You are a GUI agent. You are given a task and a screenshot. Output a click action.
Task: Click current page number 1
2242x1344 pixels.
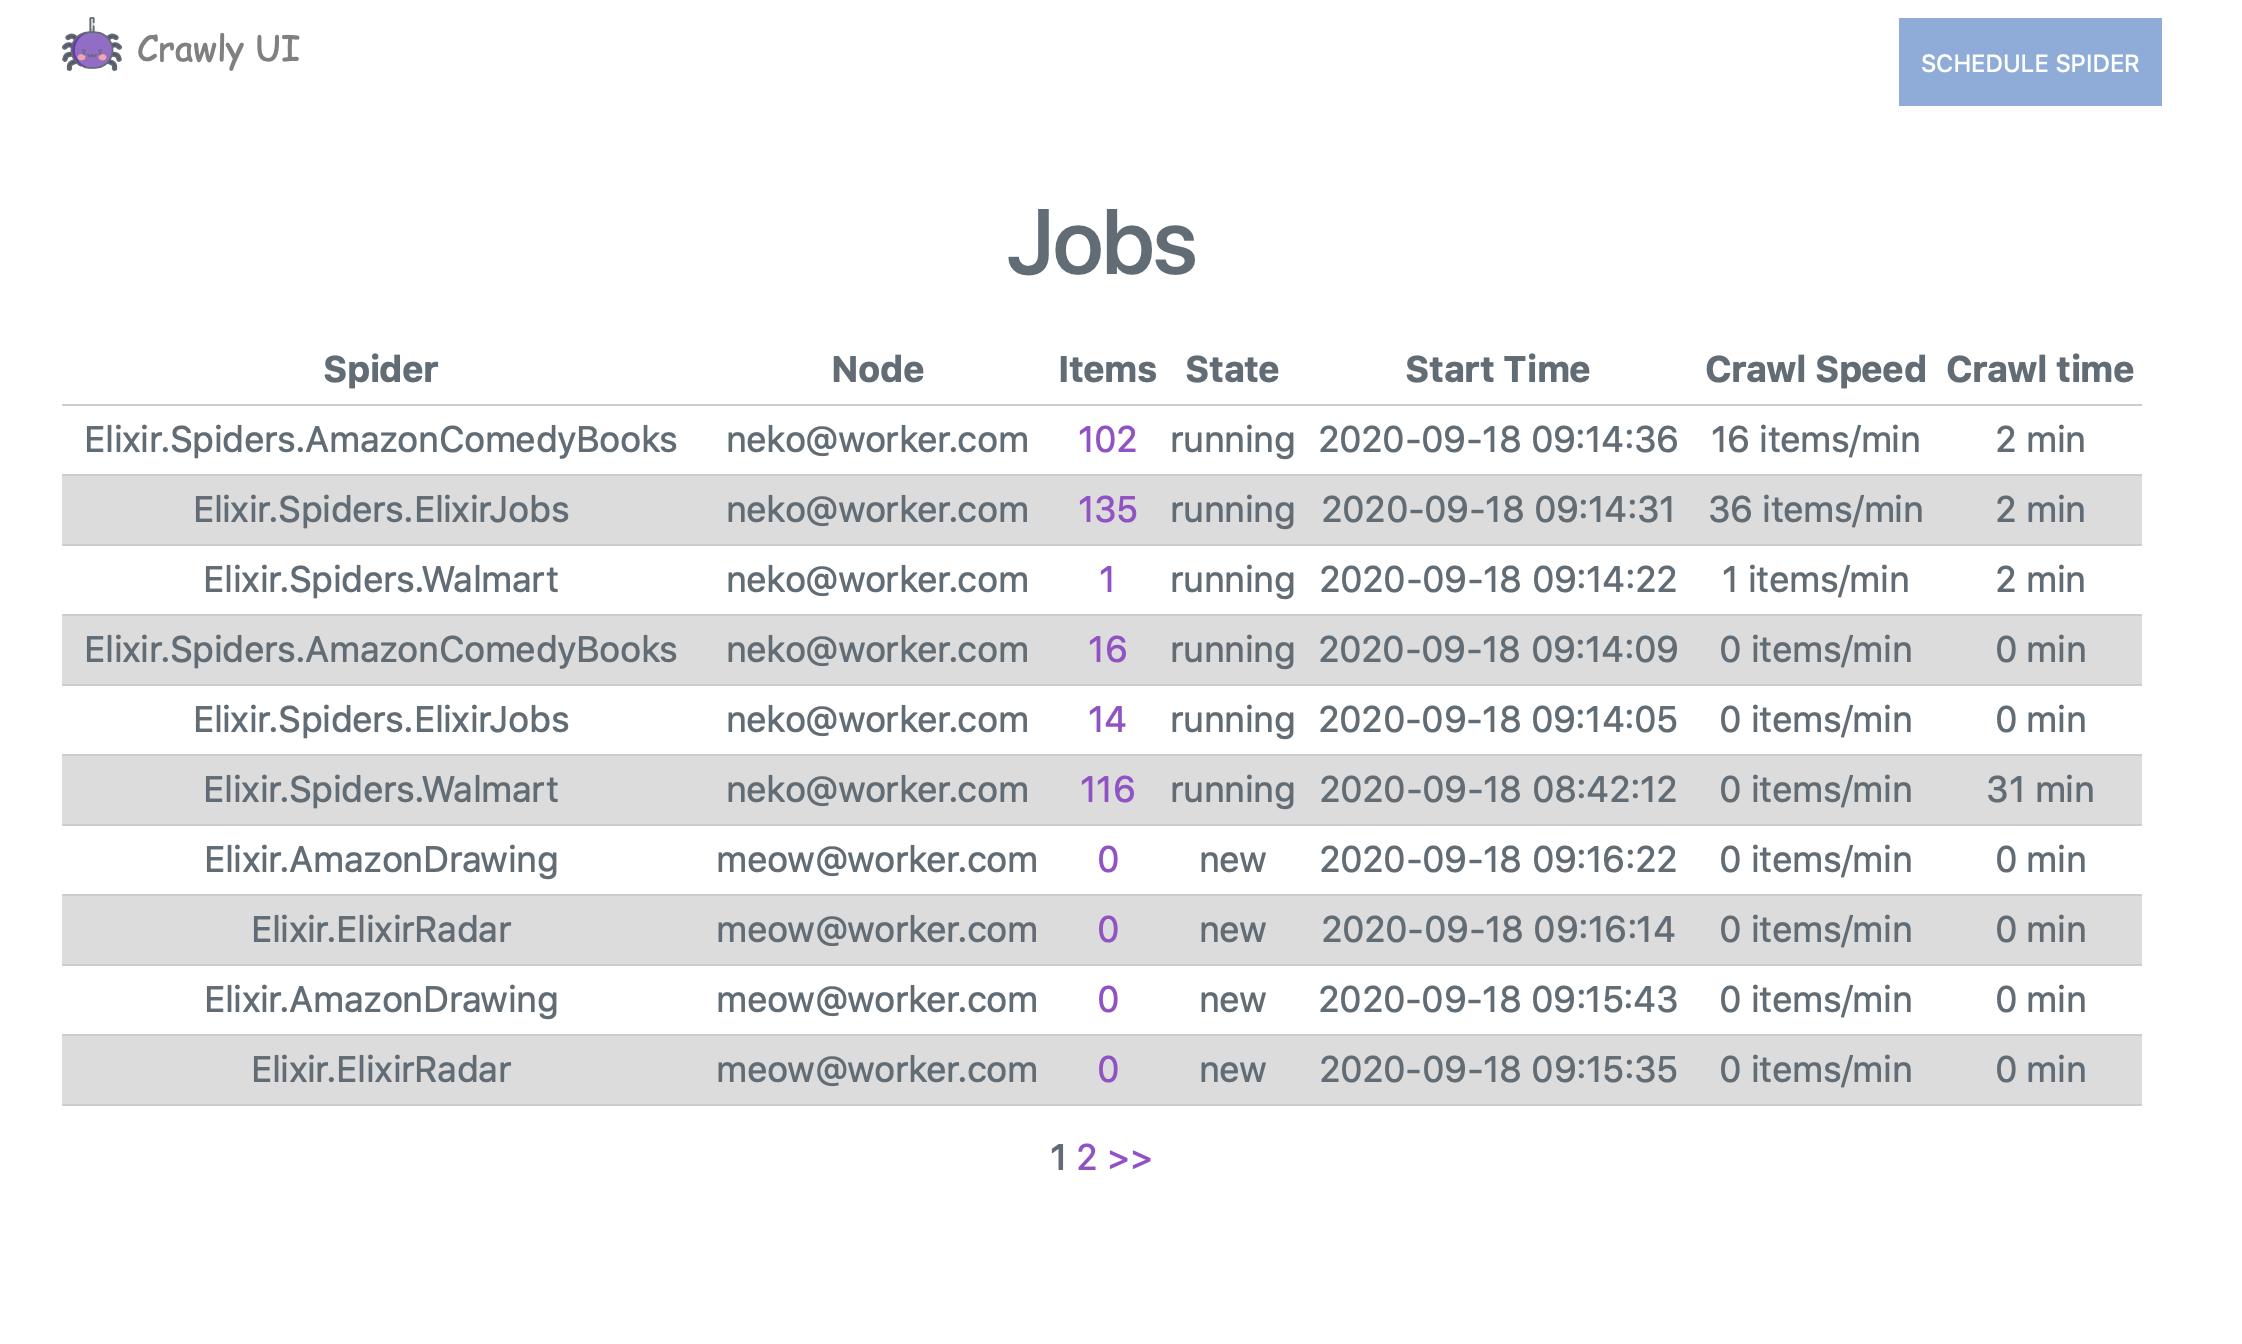click(1057, 1158)
